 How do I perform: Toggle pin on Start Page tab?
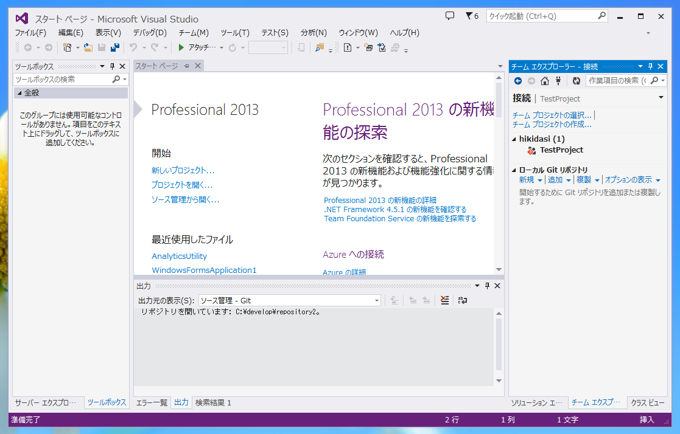(187, 66)
